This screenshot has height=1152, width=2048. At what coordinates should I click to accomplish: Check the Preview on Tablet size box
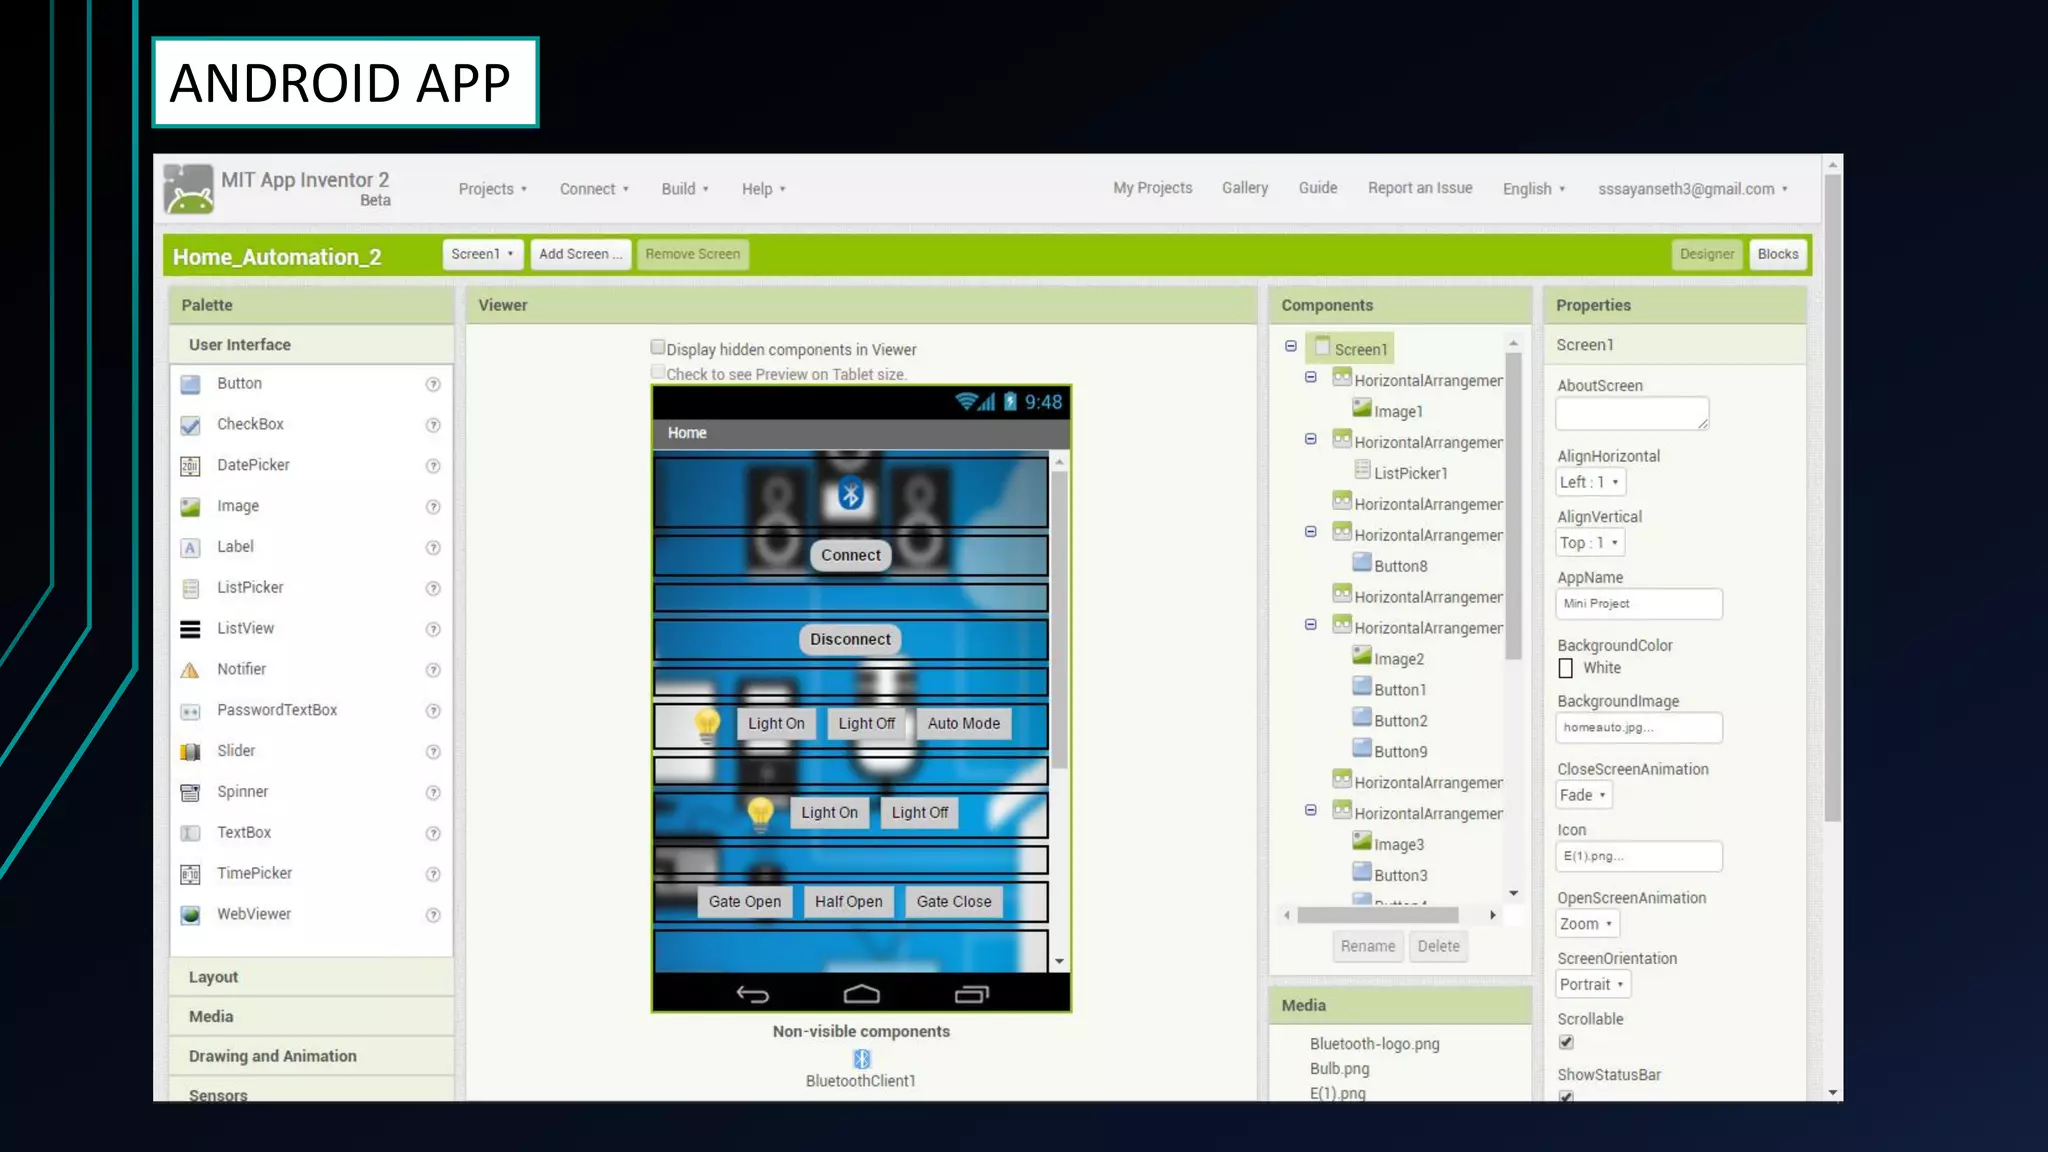[658, 372]
